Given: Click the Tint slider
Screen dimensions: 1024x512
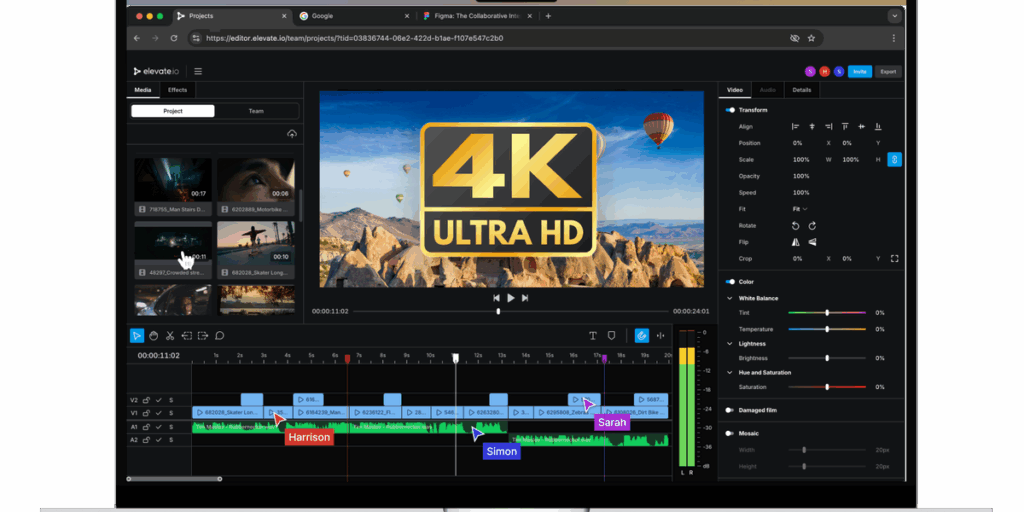Looking at the screenshot, I should 827,313.
